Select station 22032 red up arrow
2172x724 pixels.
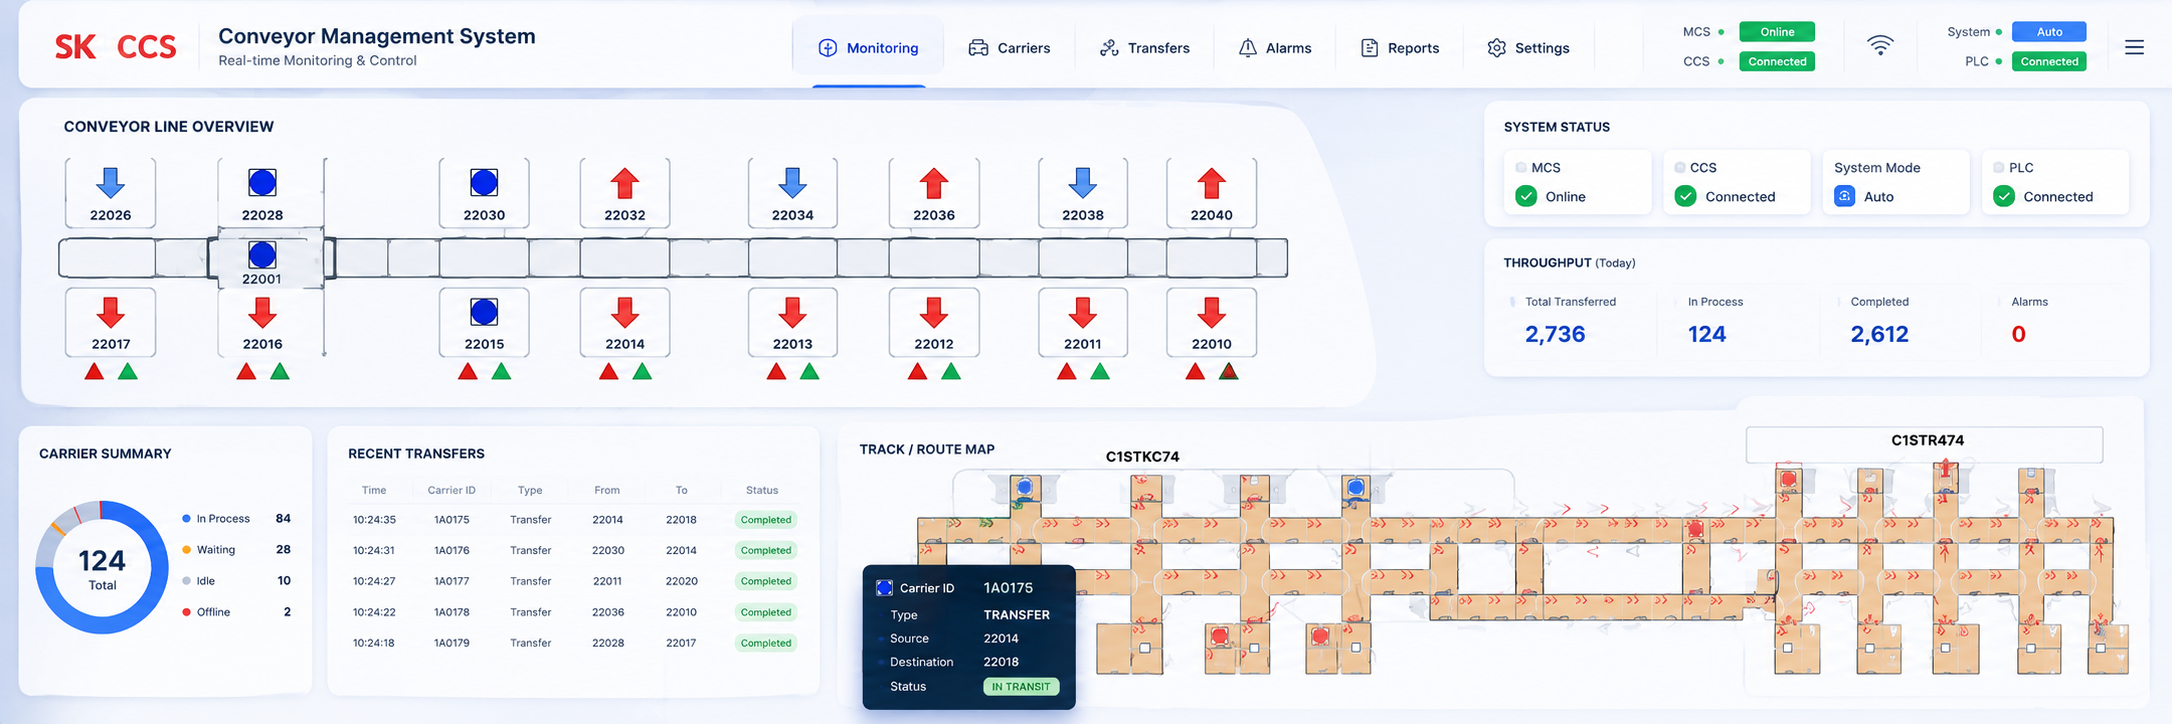pyautogui.click(x=625, y=183)
